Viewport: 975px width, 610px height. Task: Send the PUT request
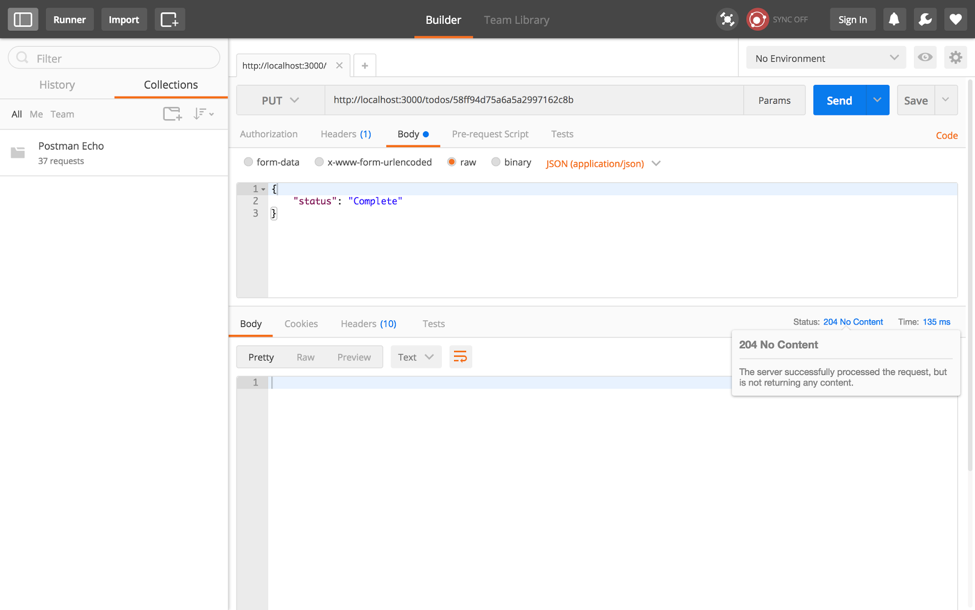point(839,100)
